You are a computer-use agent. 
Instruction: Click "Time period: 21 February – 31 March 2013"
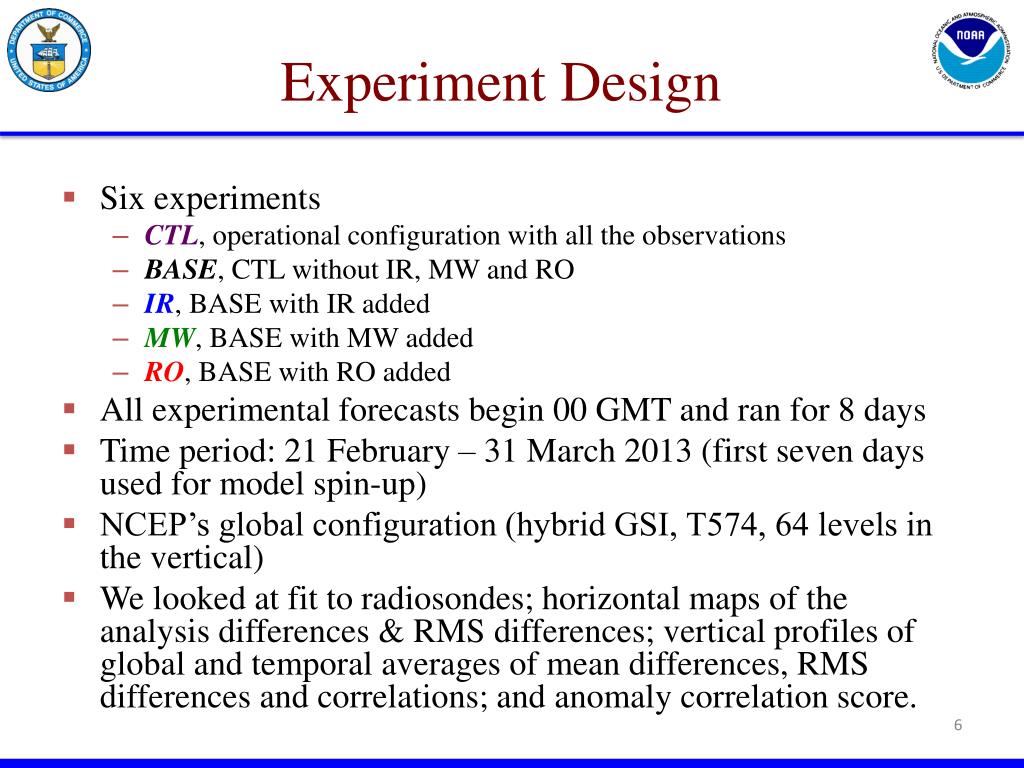coord(395,451)
